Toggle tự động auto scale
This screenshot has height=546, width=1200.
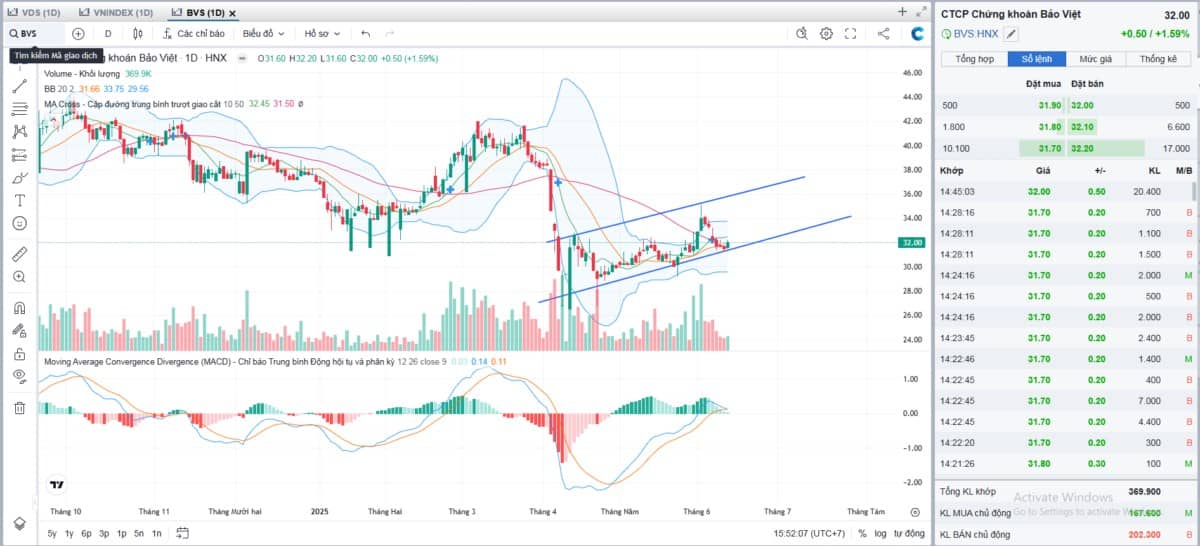[909, 533]
